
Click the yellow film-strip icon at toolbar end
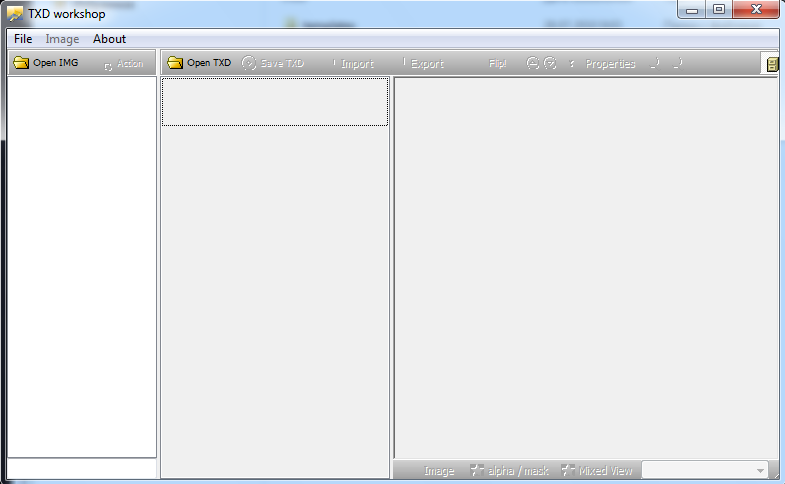(772, 64)
